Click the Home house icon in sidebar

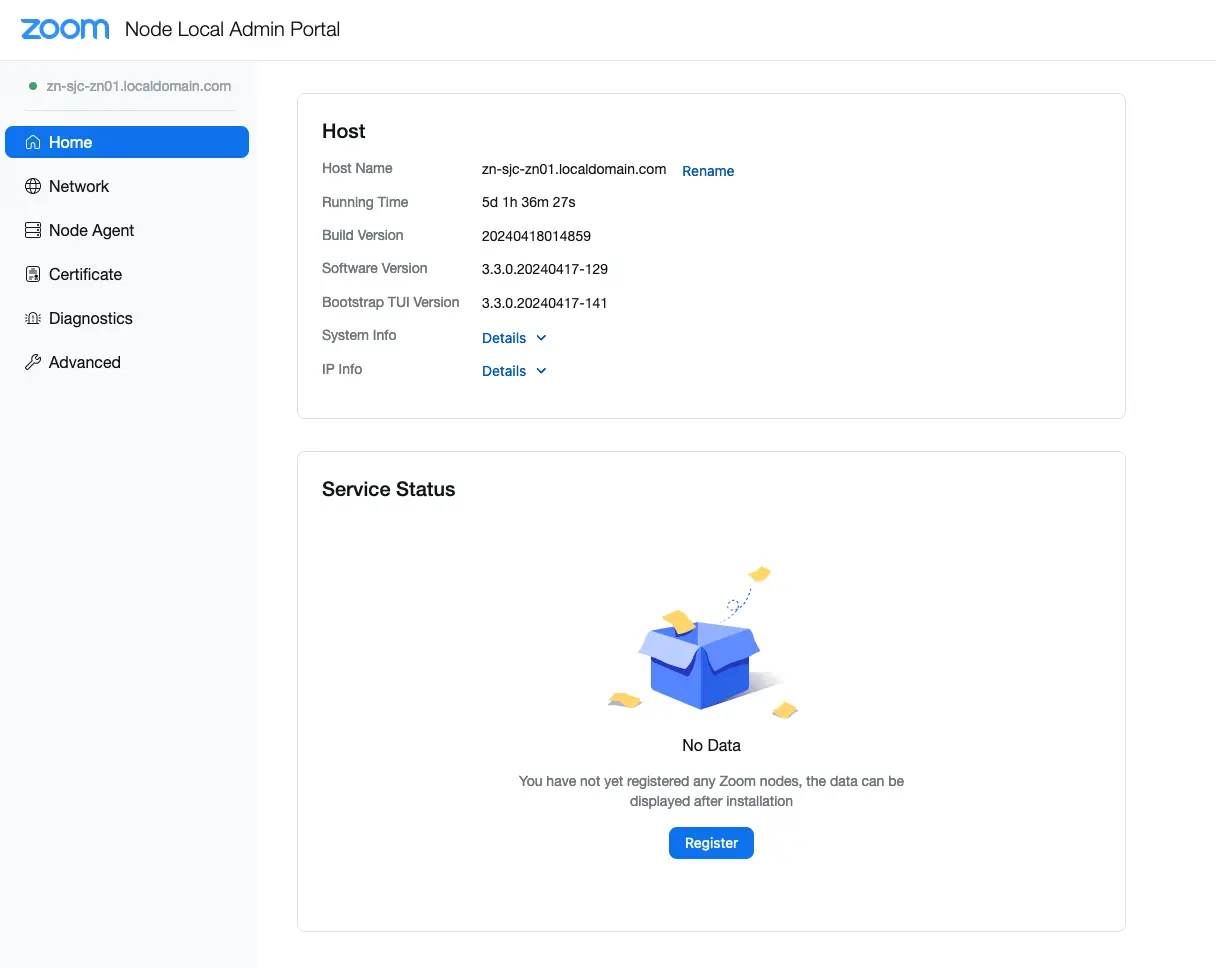click(x=33, y=142)
